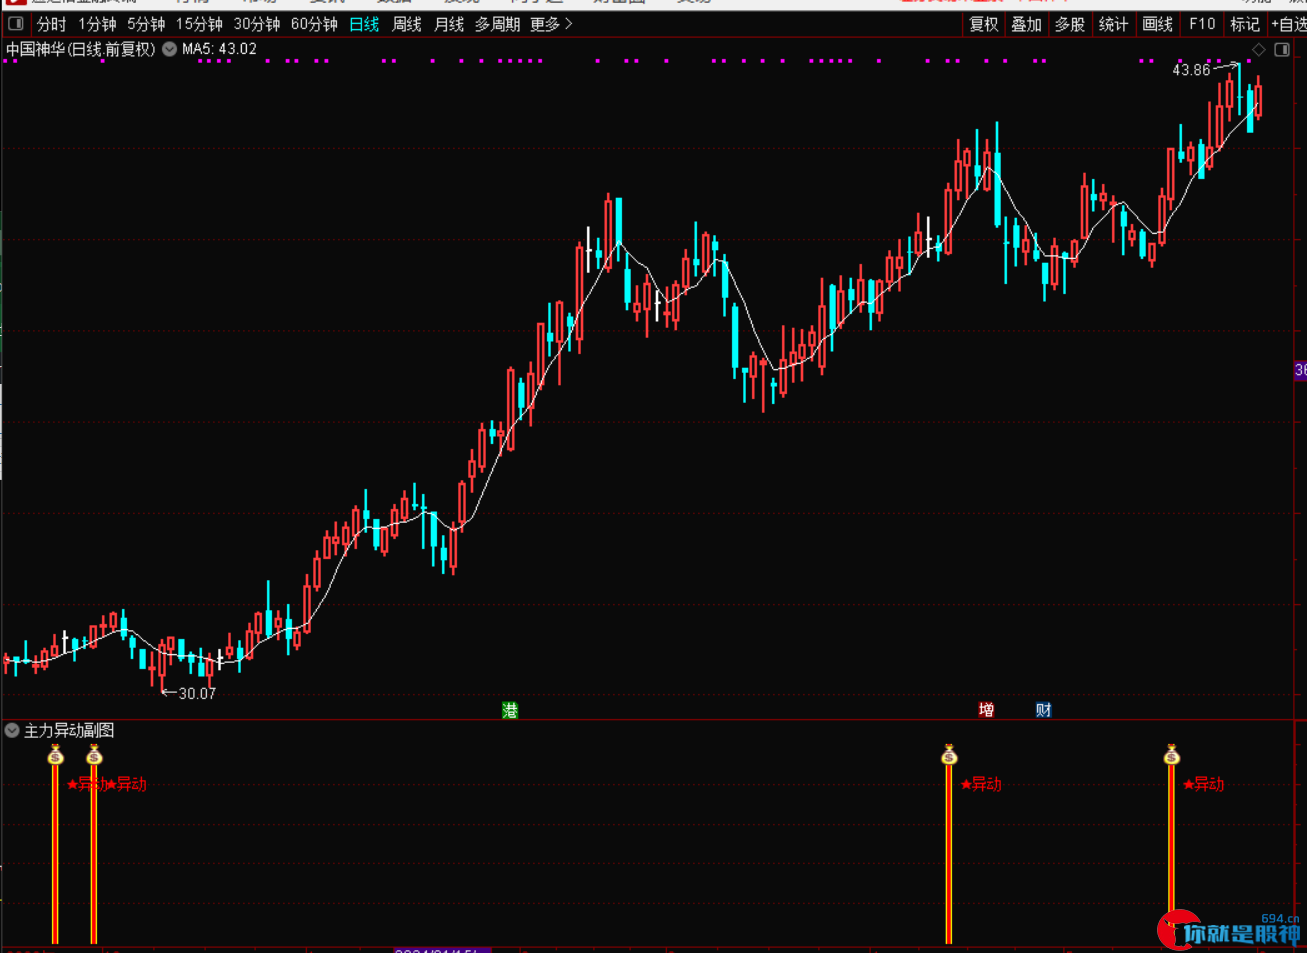The width and height of the screenshot is (1307, 953).
Task: Switch to the 分时 intraday chart tab
Action: 51,24
